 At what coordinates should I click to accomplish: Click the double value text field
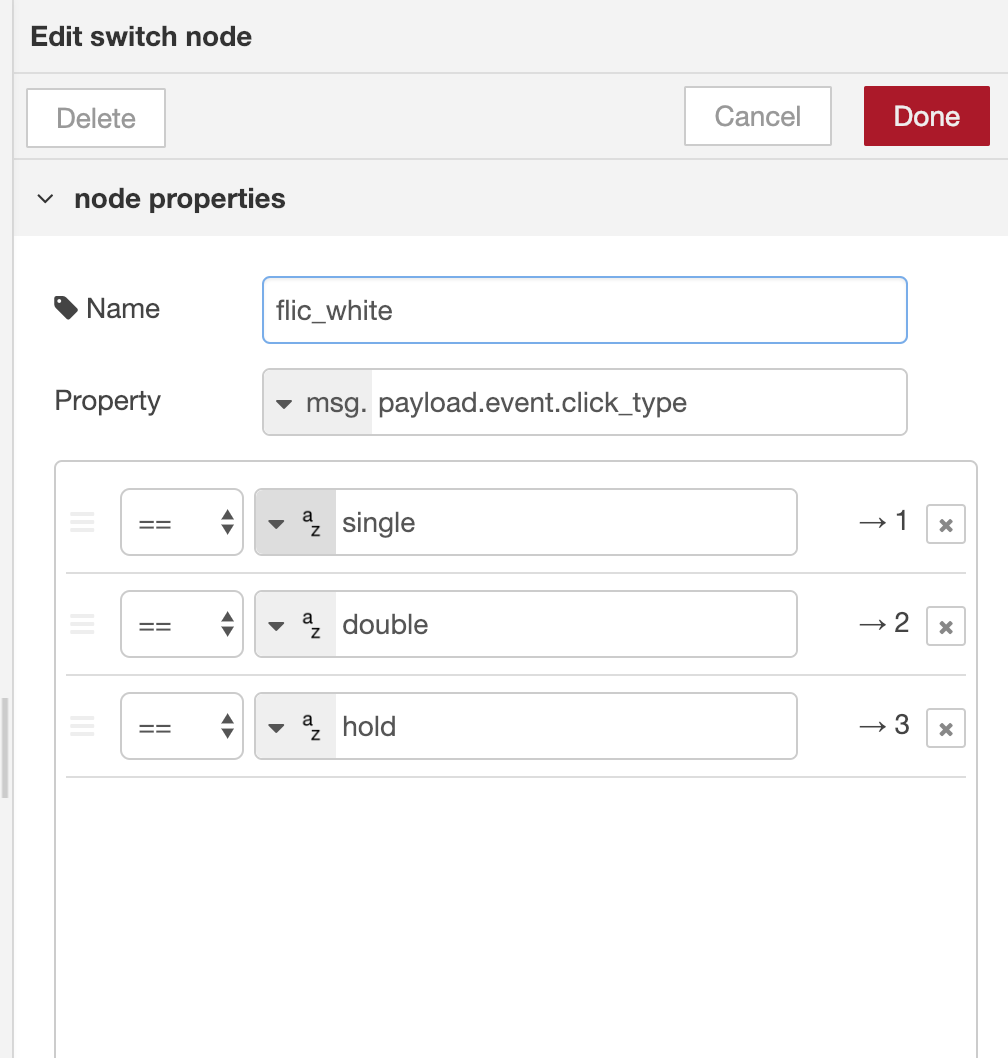565,624
